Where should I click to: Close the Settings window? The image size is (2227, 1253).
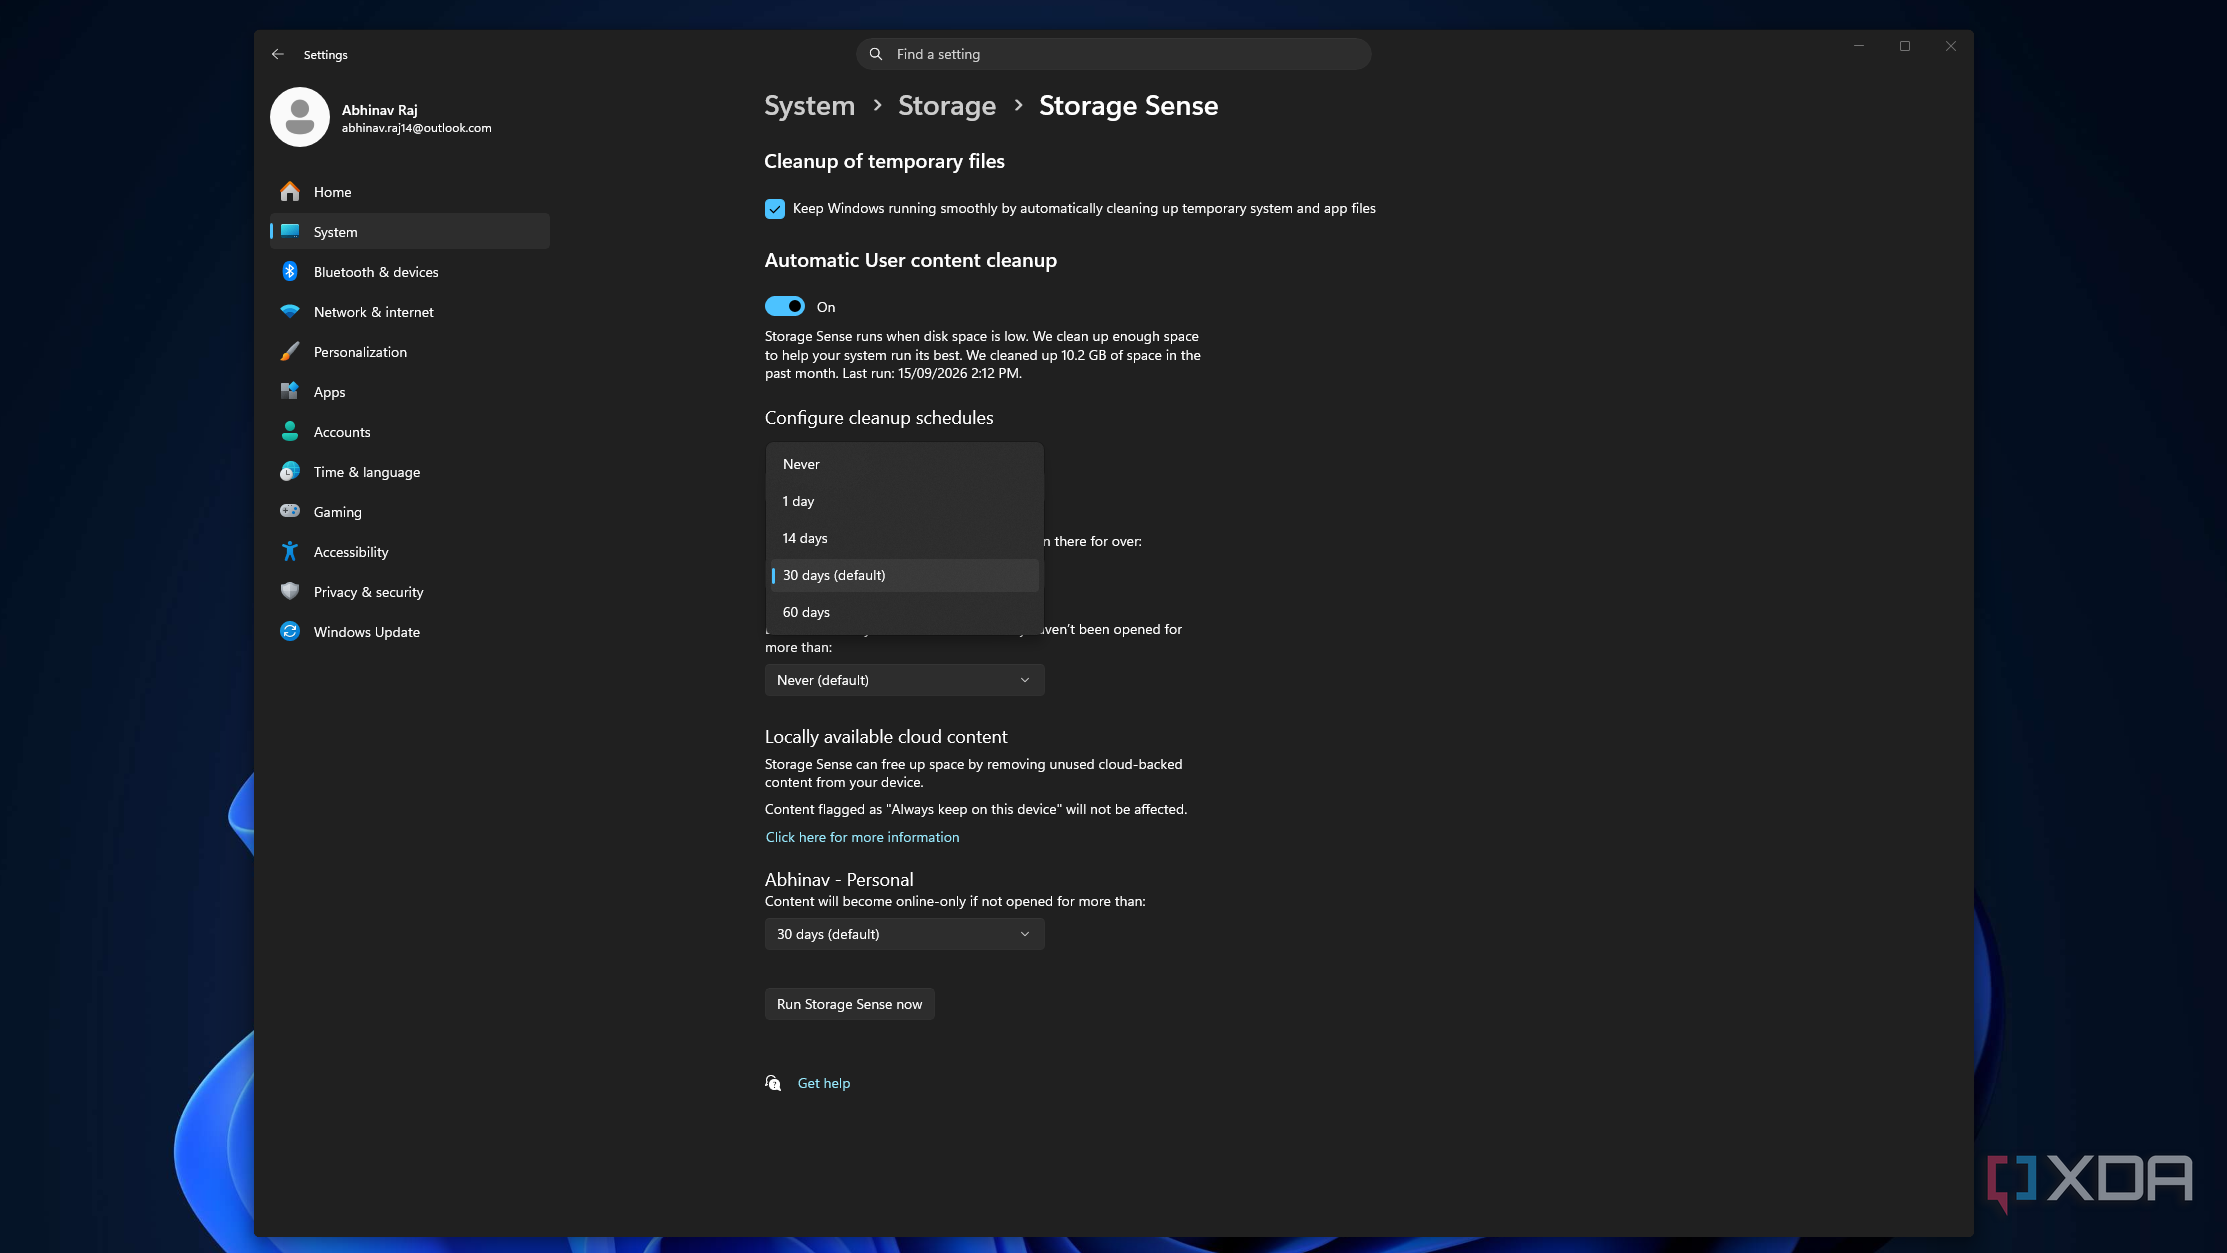click(x=1951, y=46)
